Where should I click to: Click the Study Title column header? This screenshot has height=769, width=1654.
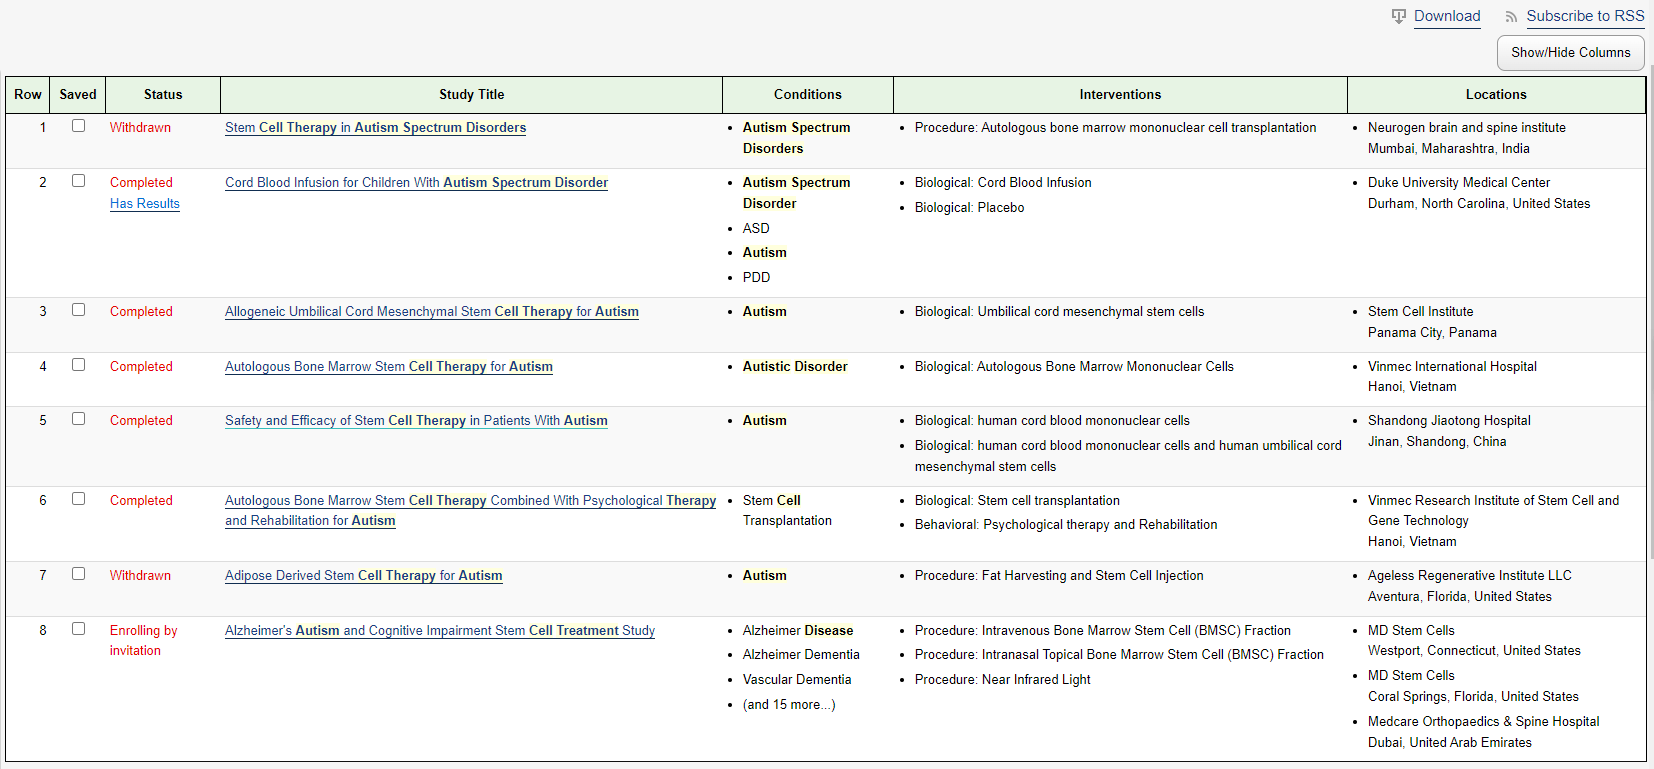coord(471,95)
